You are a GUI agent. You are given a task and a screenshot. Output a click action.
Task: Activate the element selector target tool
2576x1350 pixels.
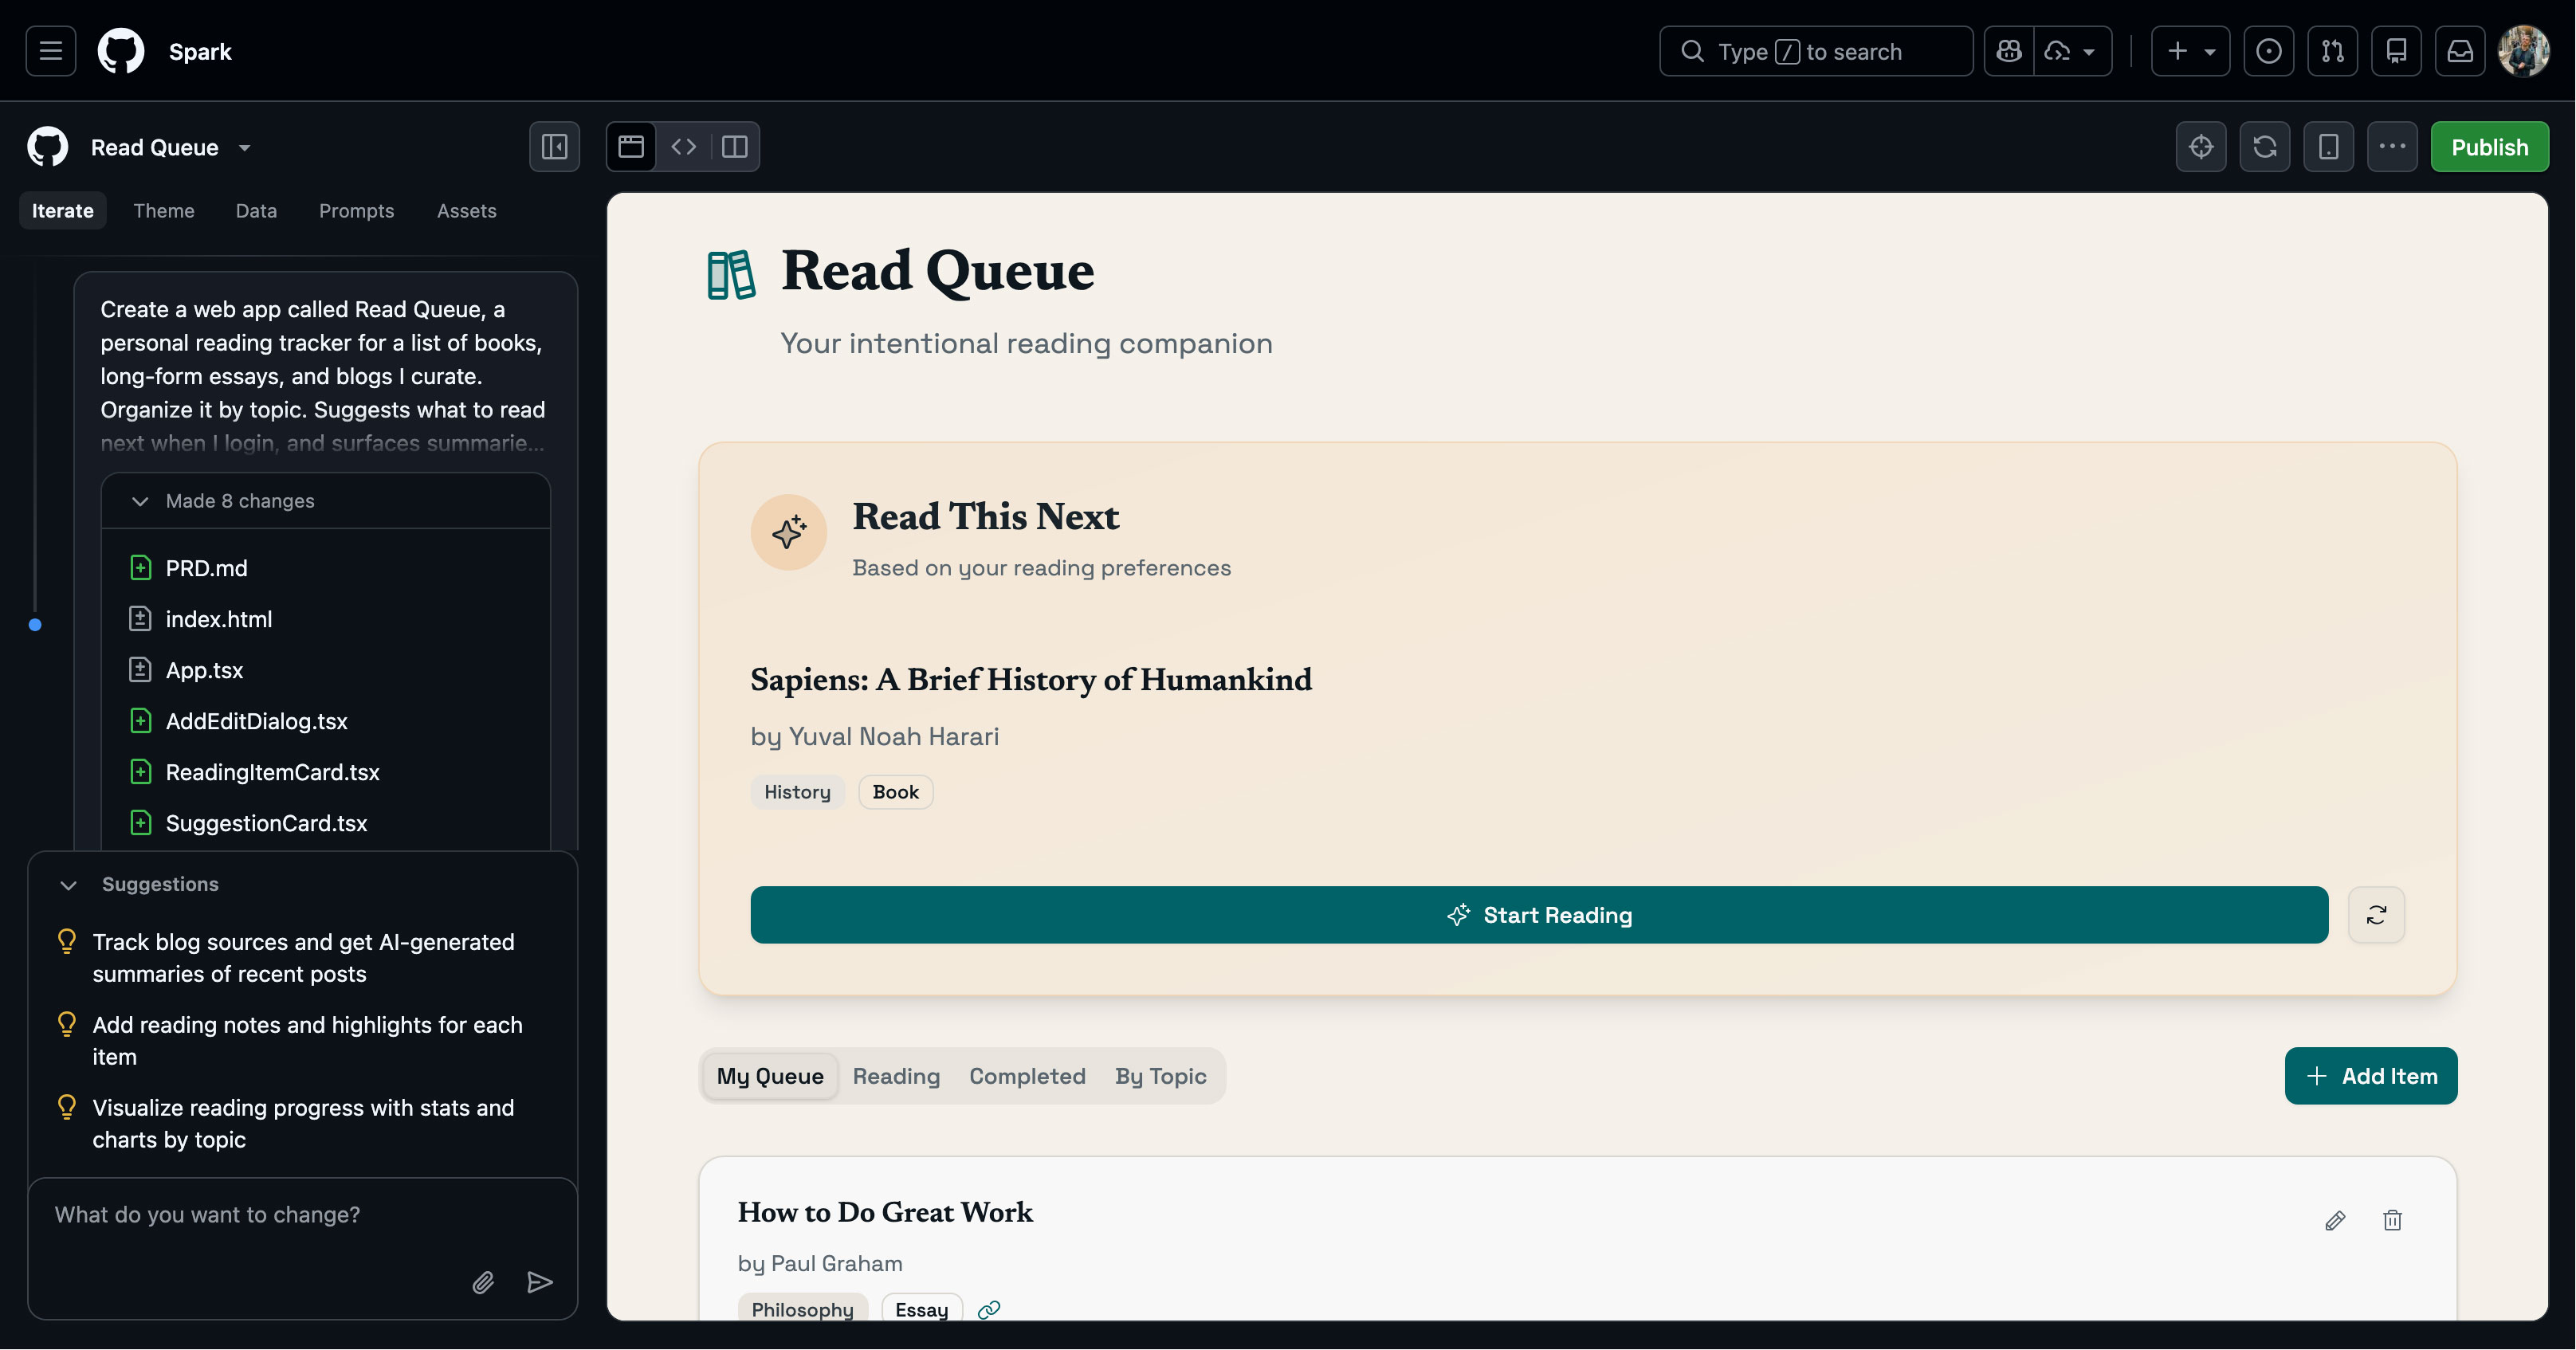click(2201, 147)
